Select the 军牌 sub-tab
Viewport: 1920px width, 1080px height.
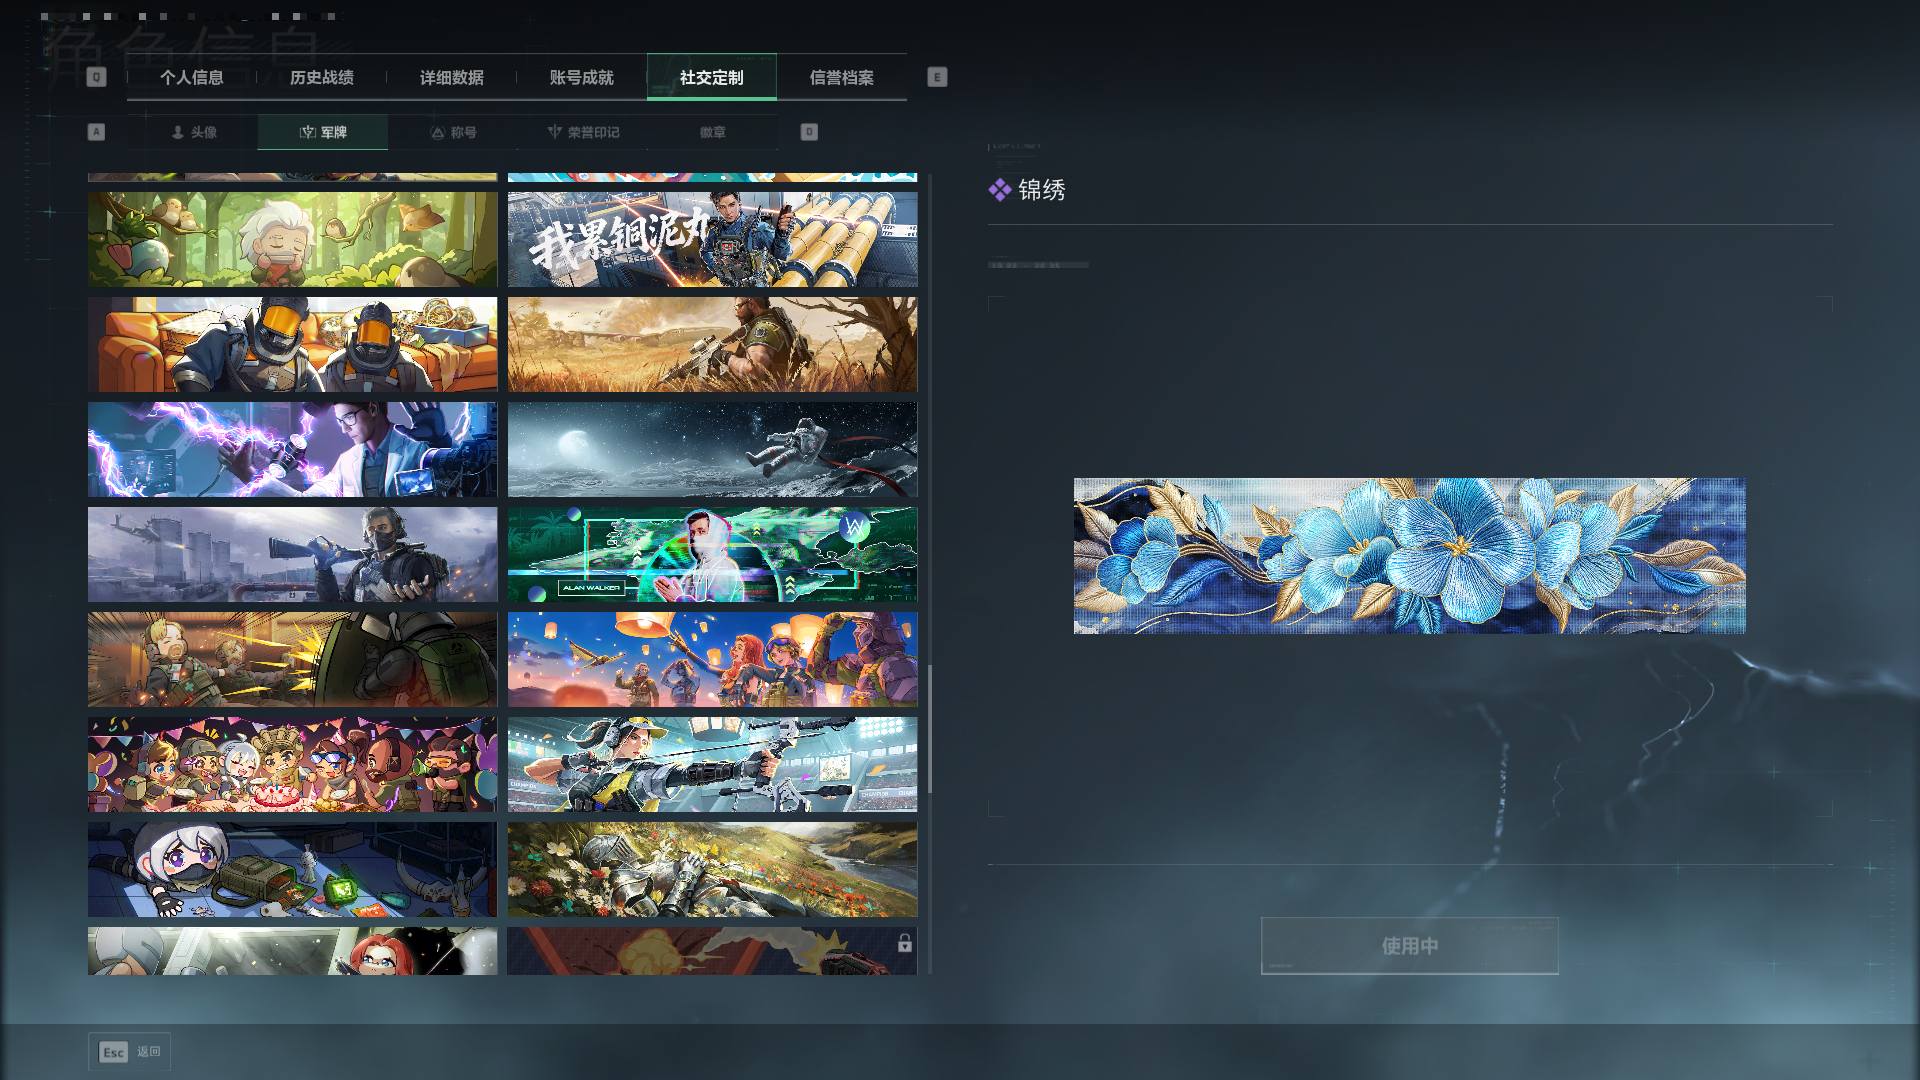tap(323, 132)
